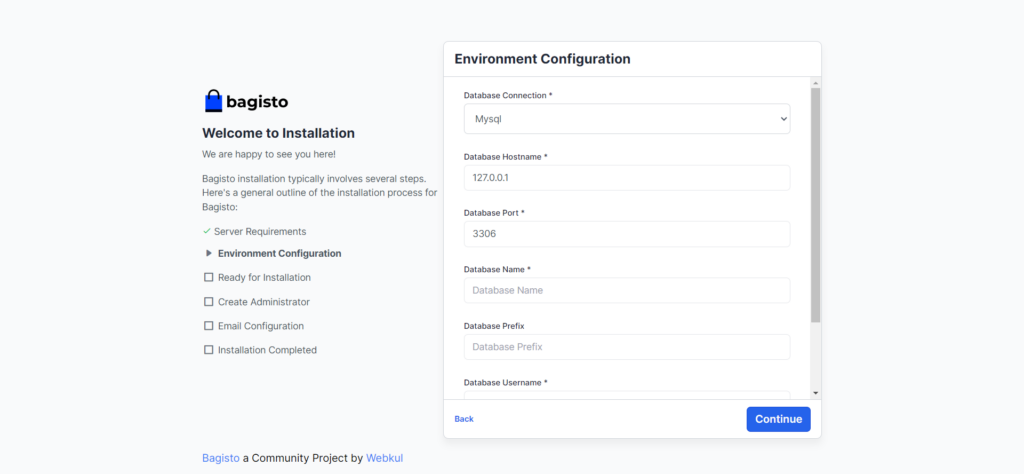This screenshot has height=474, width=1024.
Task: Click the scroll-down arrow of the form
Action: pyautogui.click(x=815, y=393)
